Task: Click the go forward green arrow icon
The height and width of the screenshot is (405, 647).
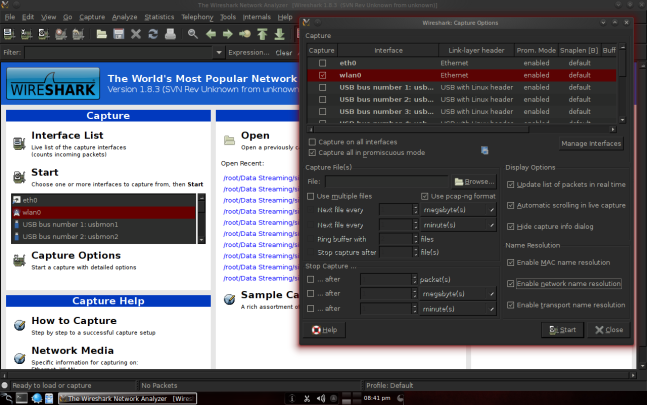Action: (227, 34)
